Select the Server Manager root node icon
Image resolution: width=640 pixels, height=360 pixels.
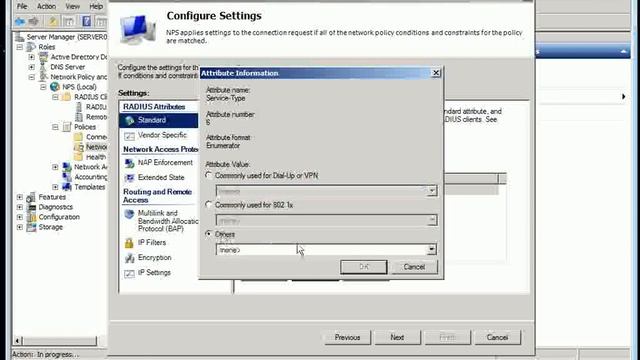click(20, 37)
